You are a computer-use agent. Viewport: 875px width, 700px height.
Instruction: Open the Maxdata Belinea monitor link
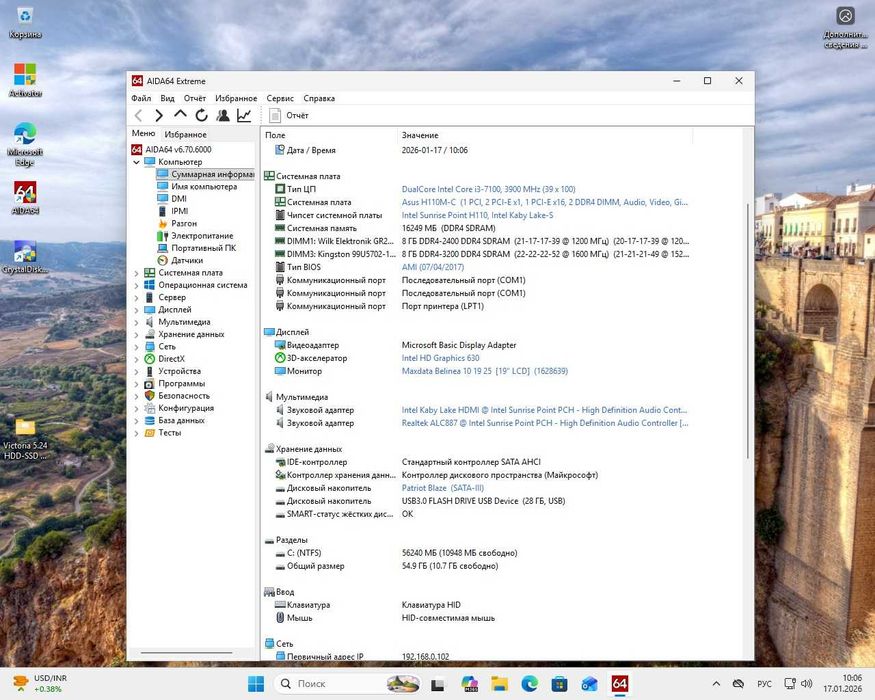coord(484,371)
